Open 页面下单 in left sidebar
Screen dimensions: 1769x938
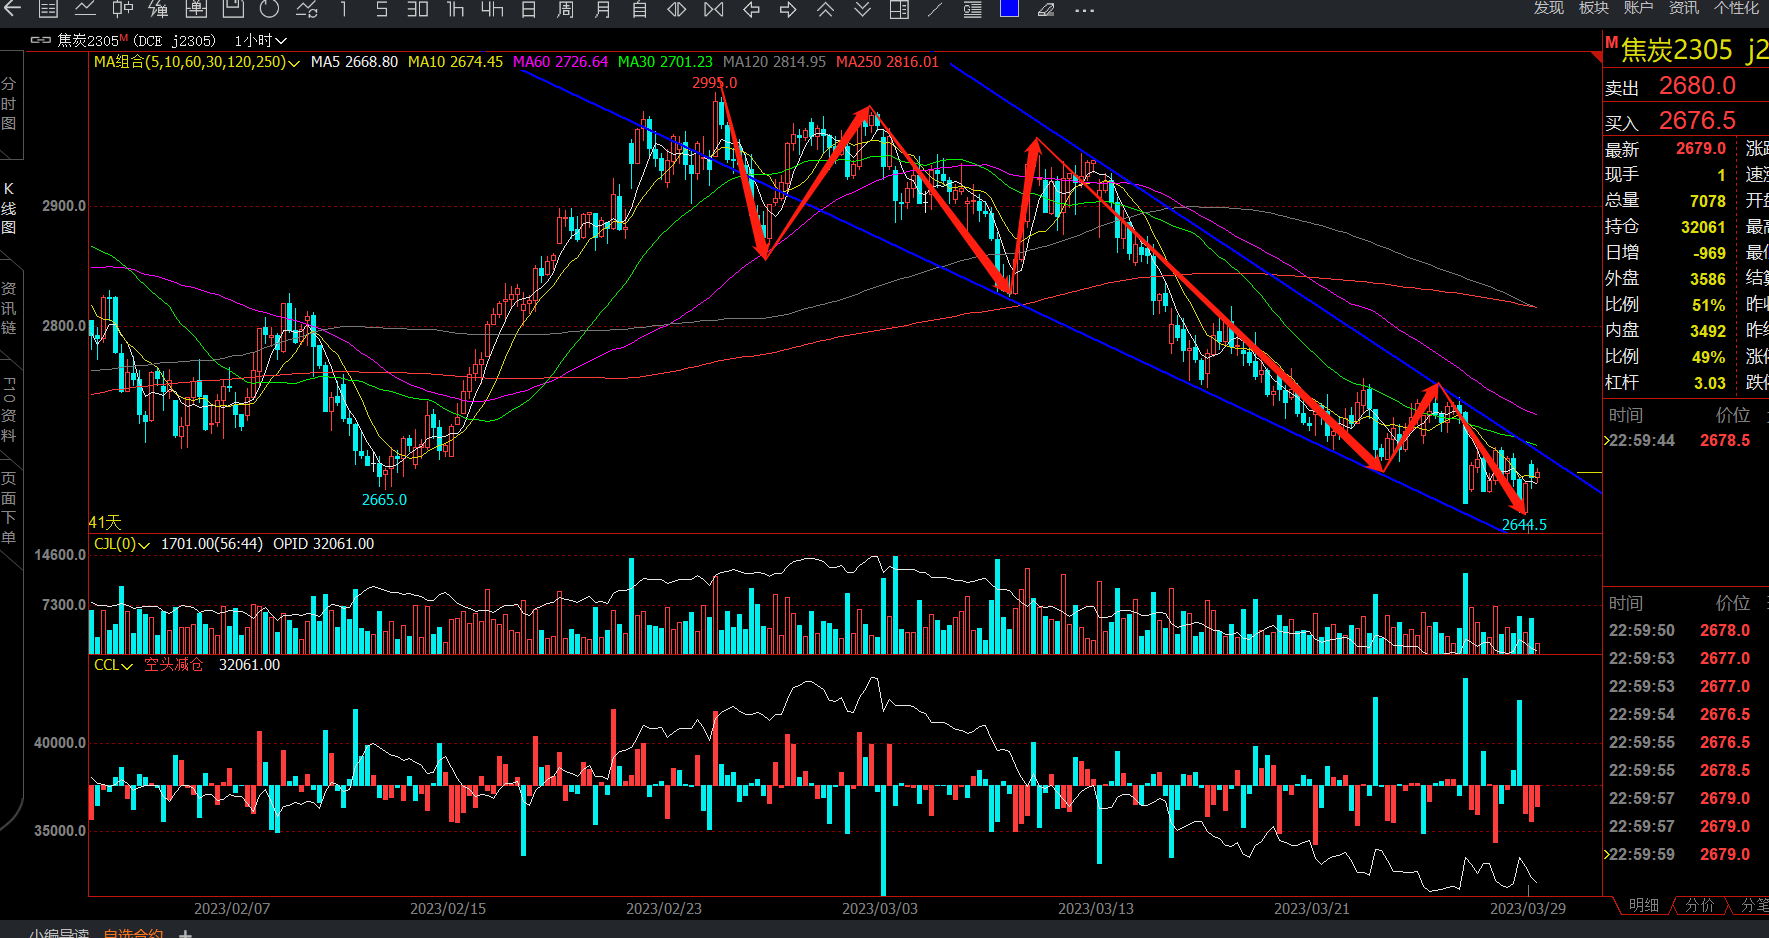(x=9, y=508)
